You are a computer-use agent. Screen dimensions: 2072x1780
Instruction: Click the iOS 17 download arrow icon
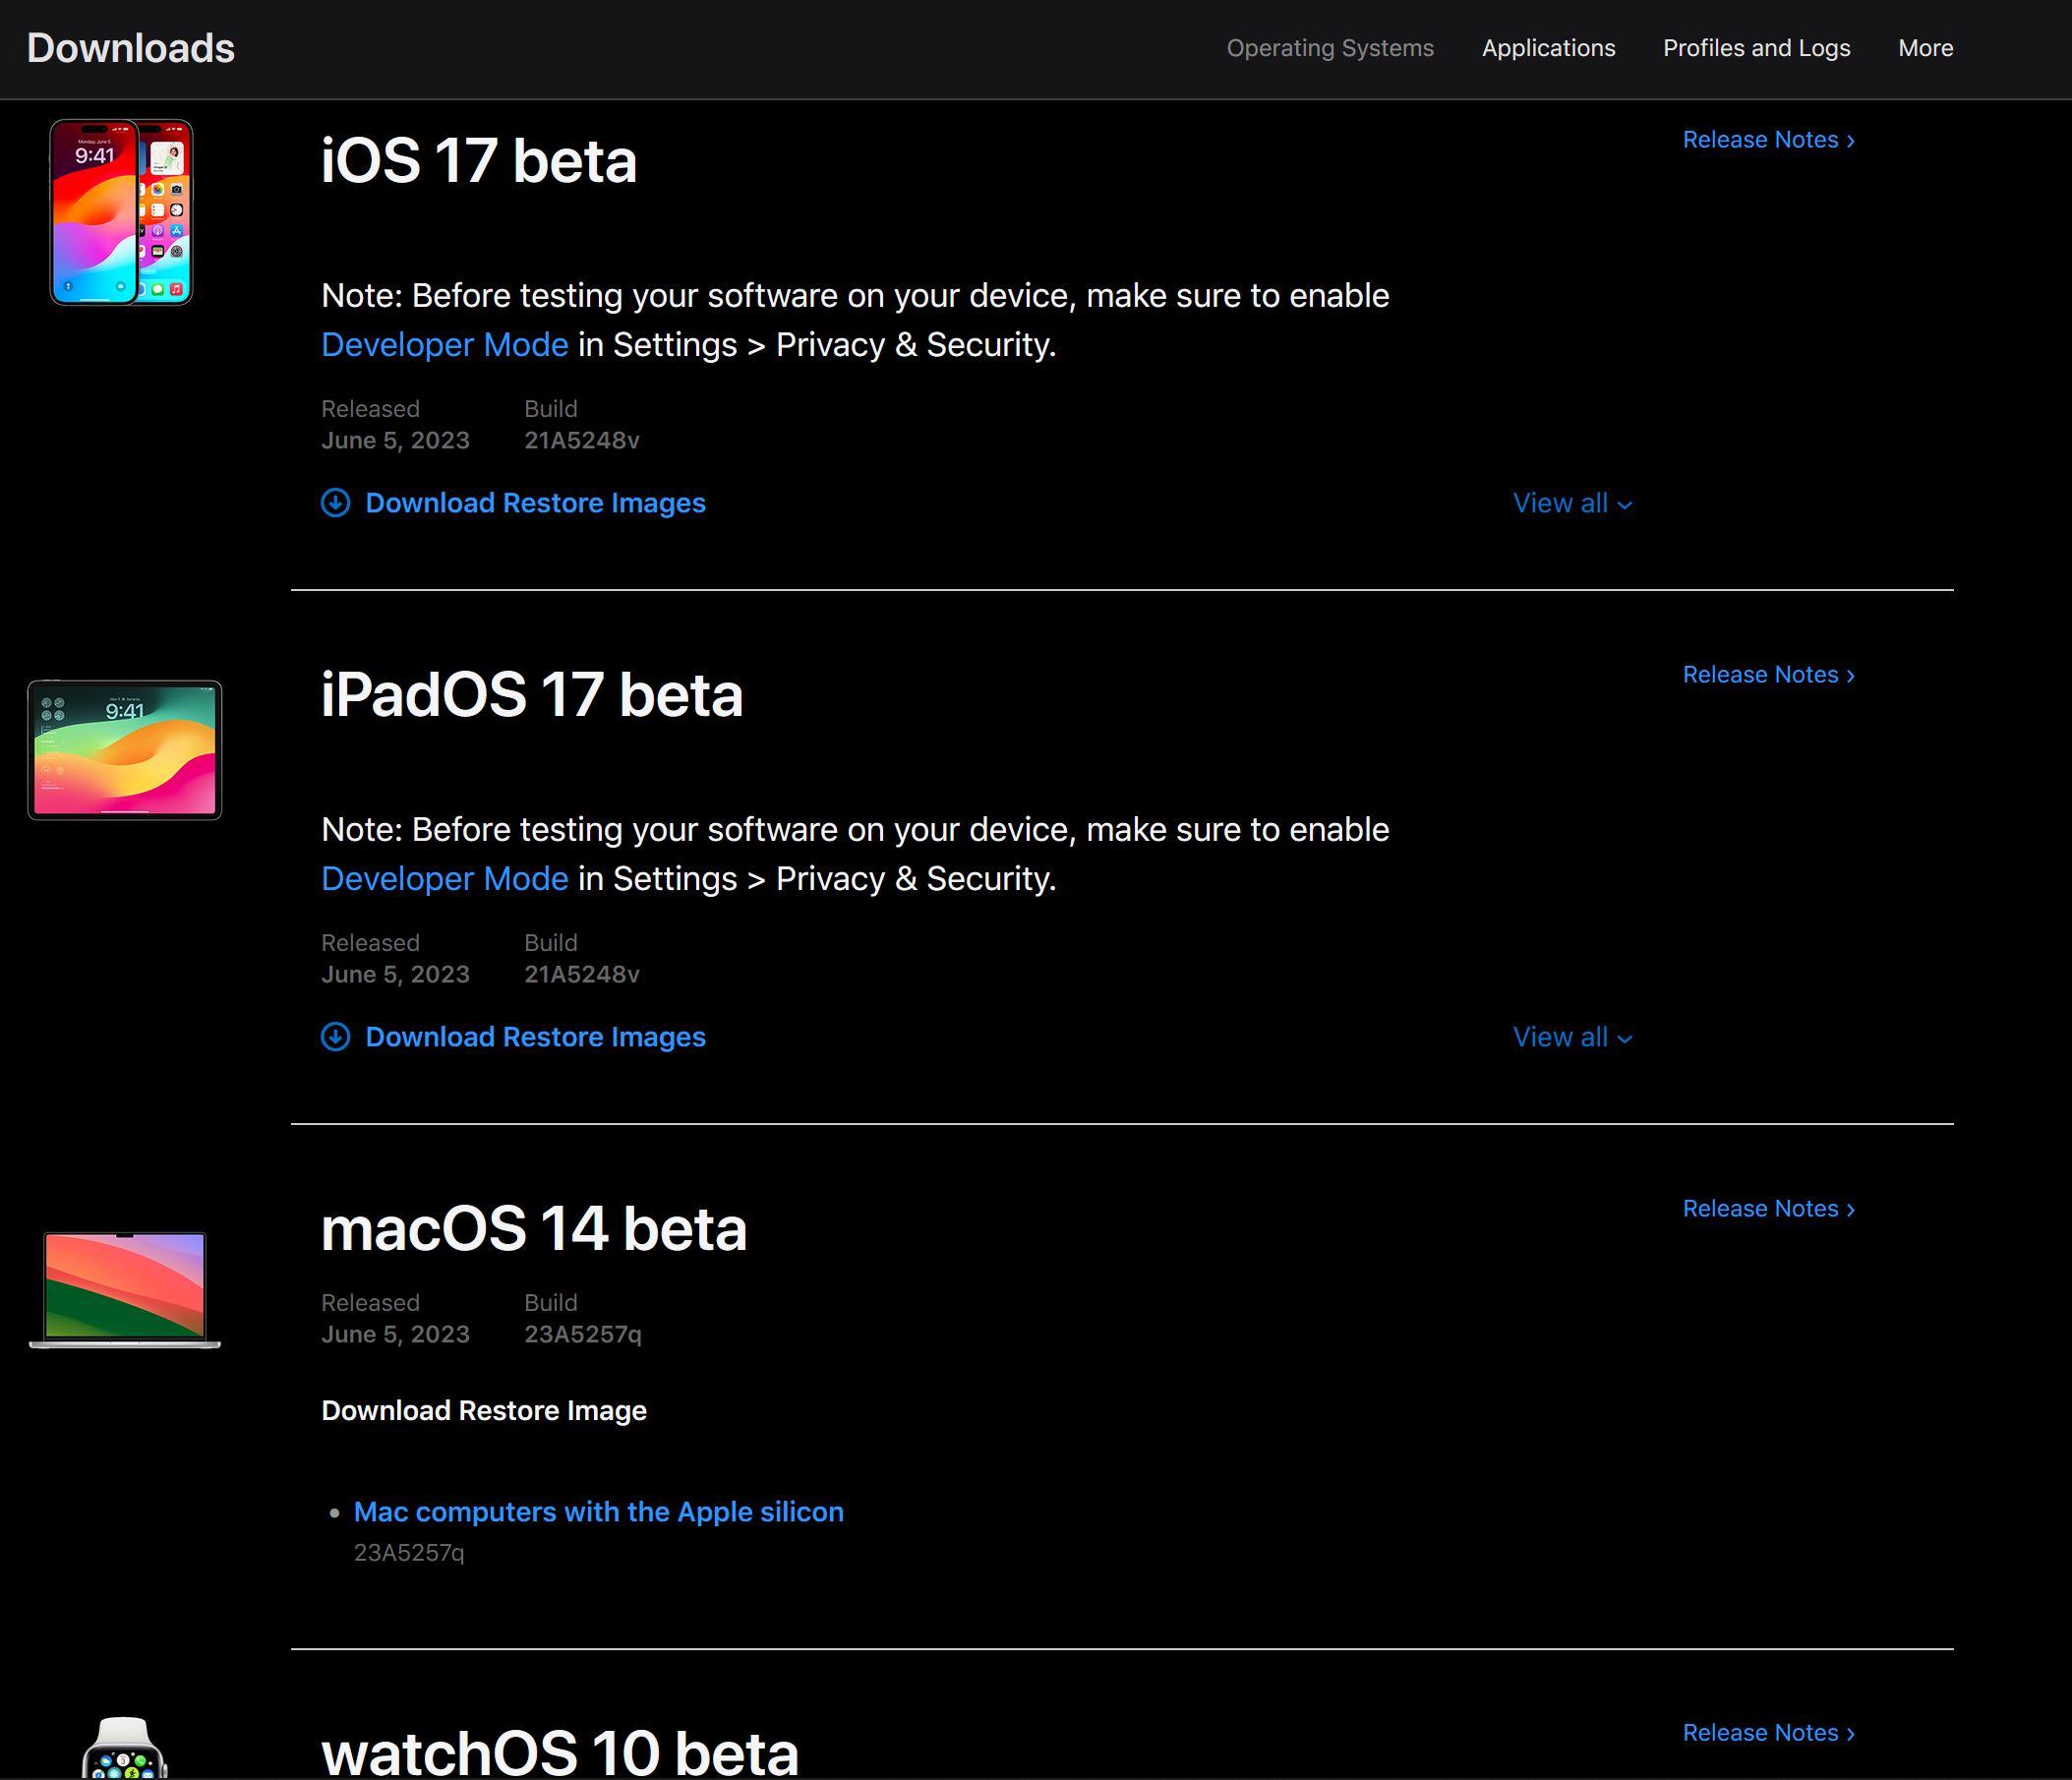pyautogui.click(x=335, y=503)
